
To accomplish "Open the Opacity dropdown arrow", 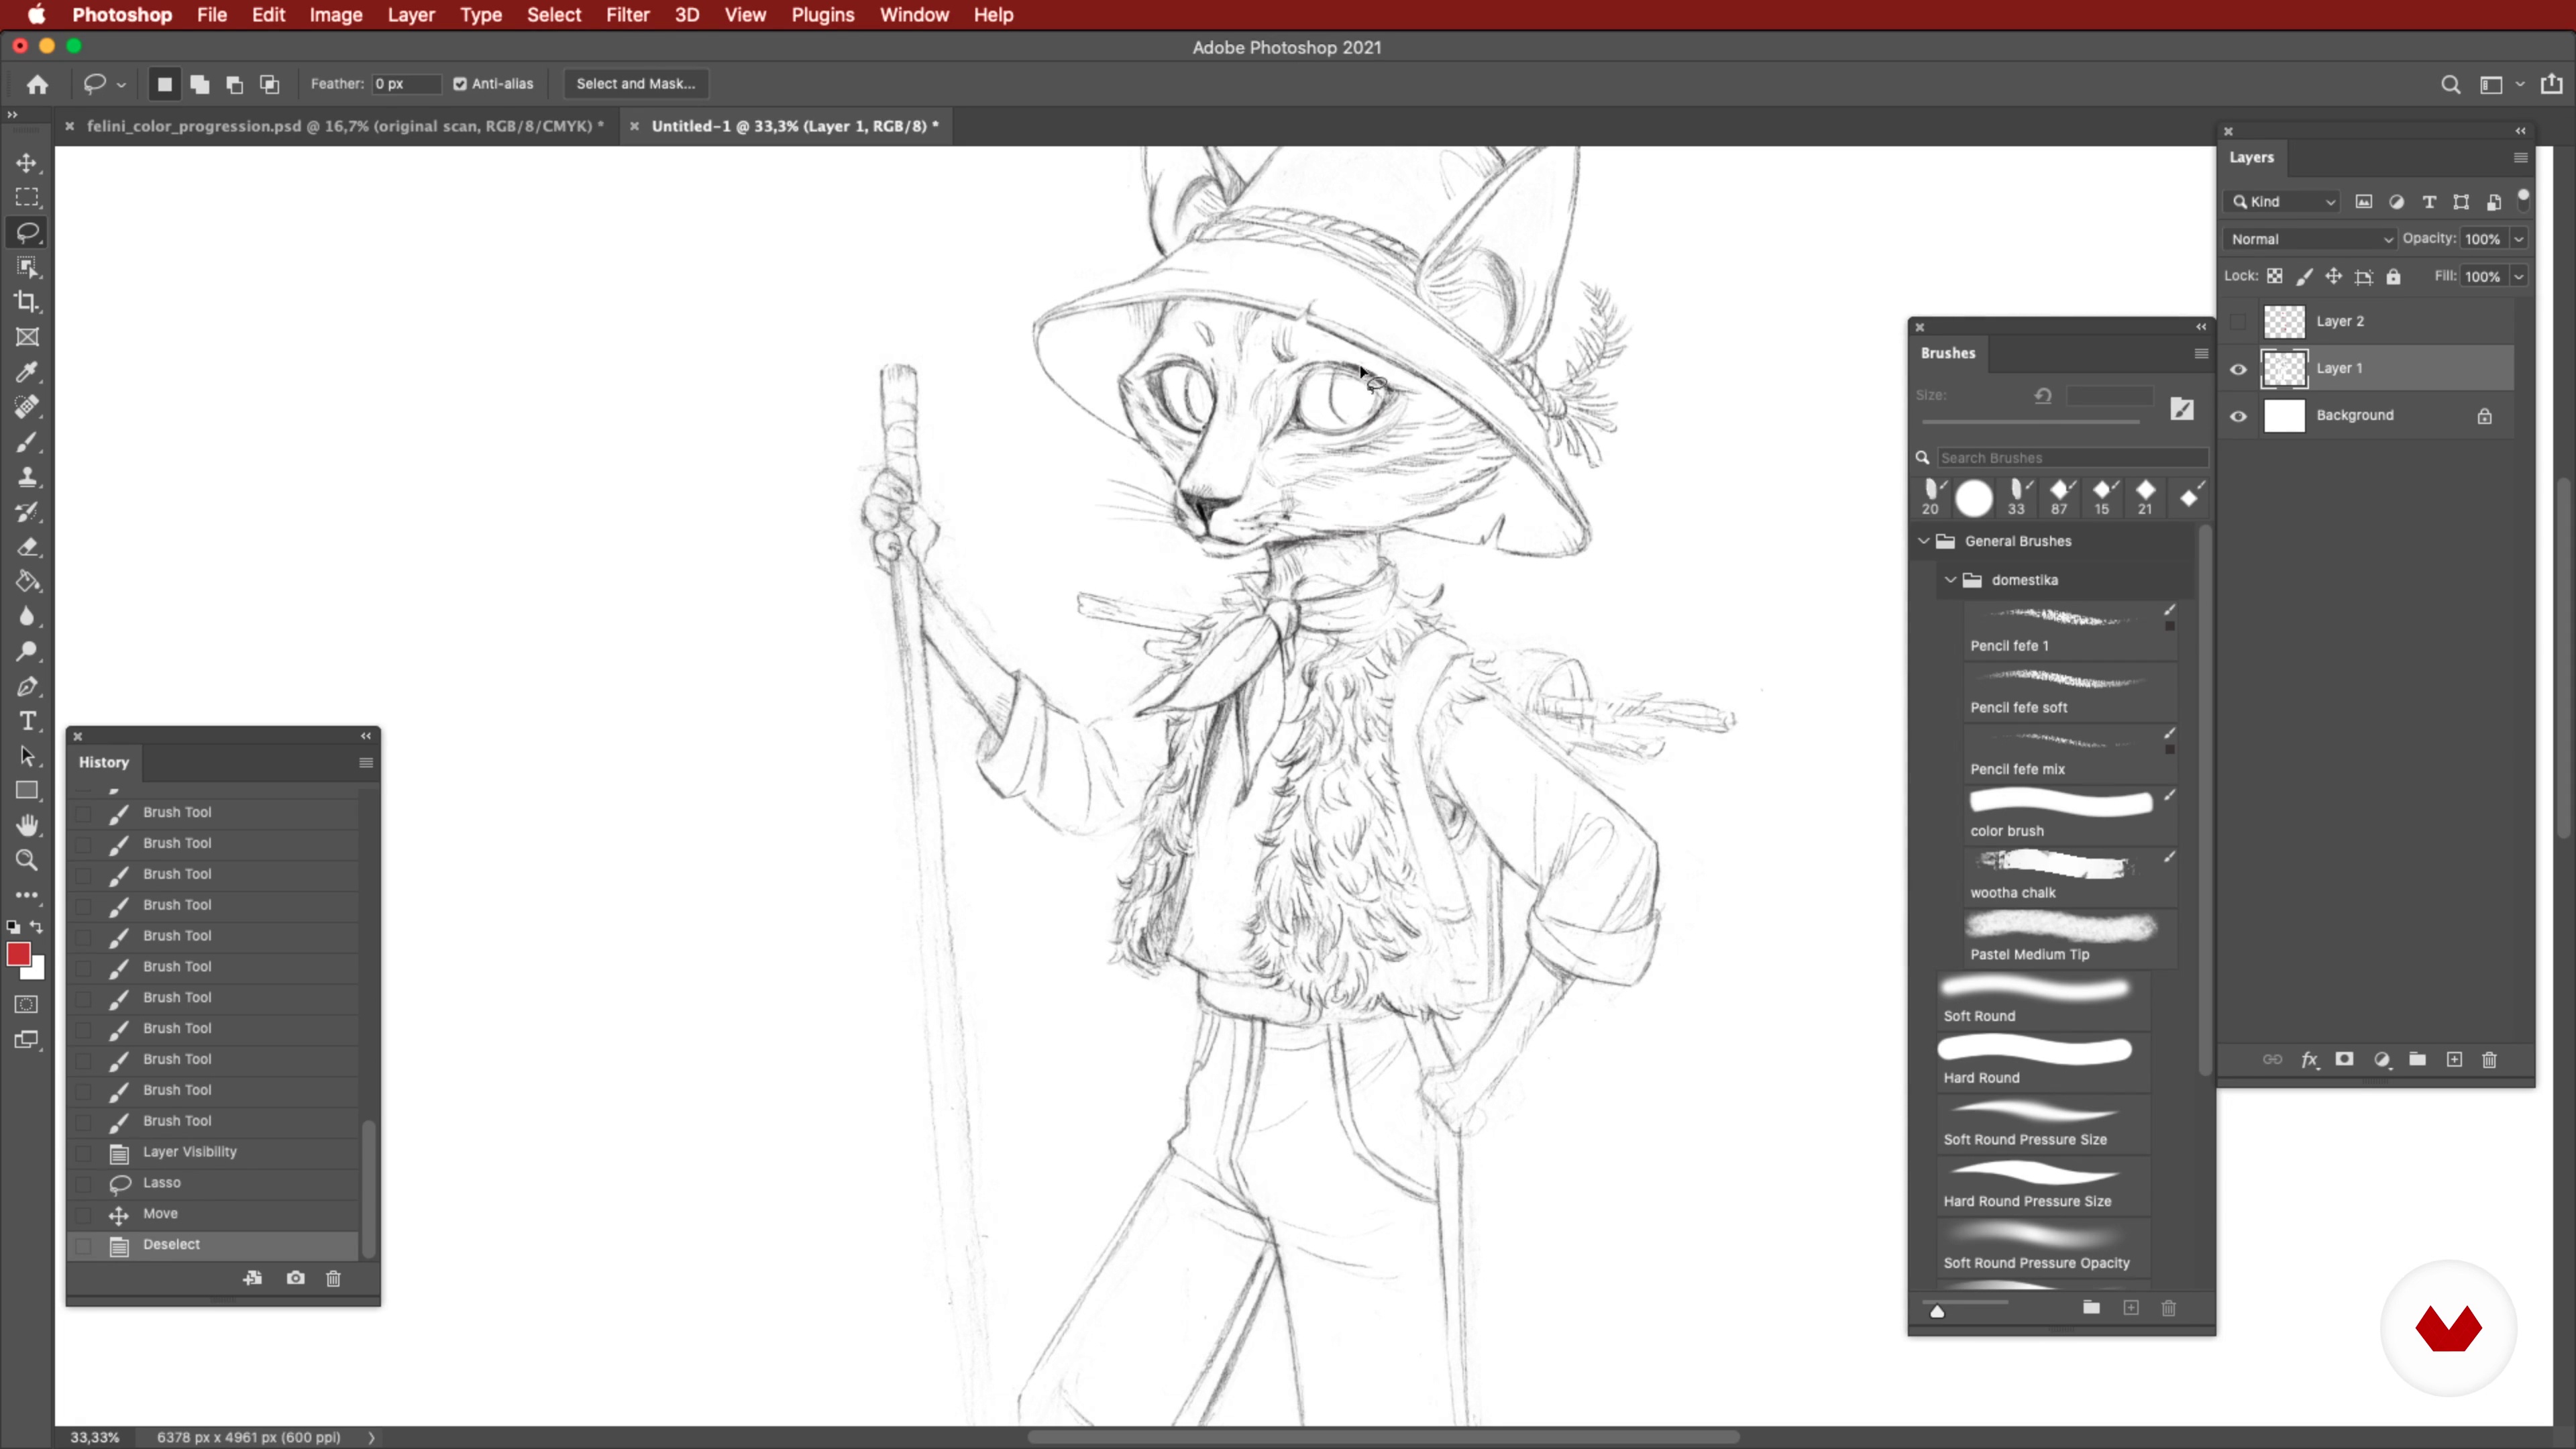I will coord(2519,239).
